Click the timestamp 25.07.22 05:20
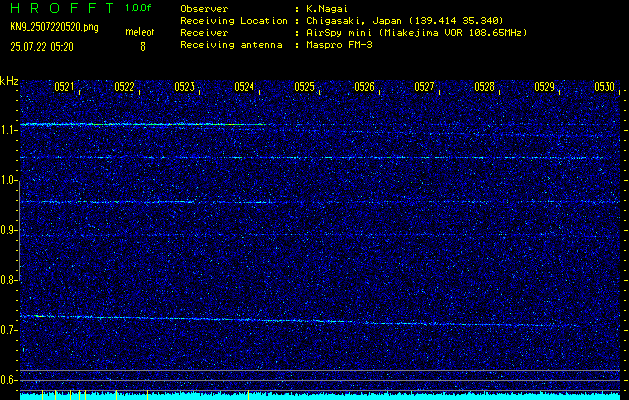 point(42,47)
